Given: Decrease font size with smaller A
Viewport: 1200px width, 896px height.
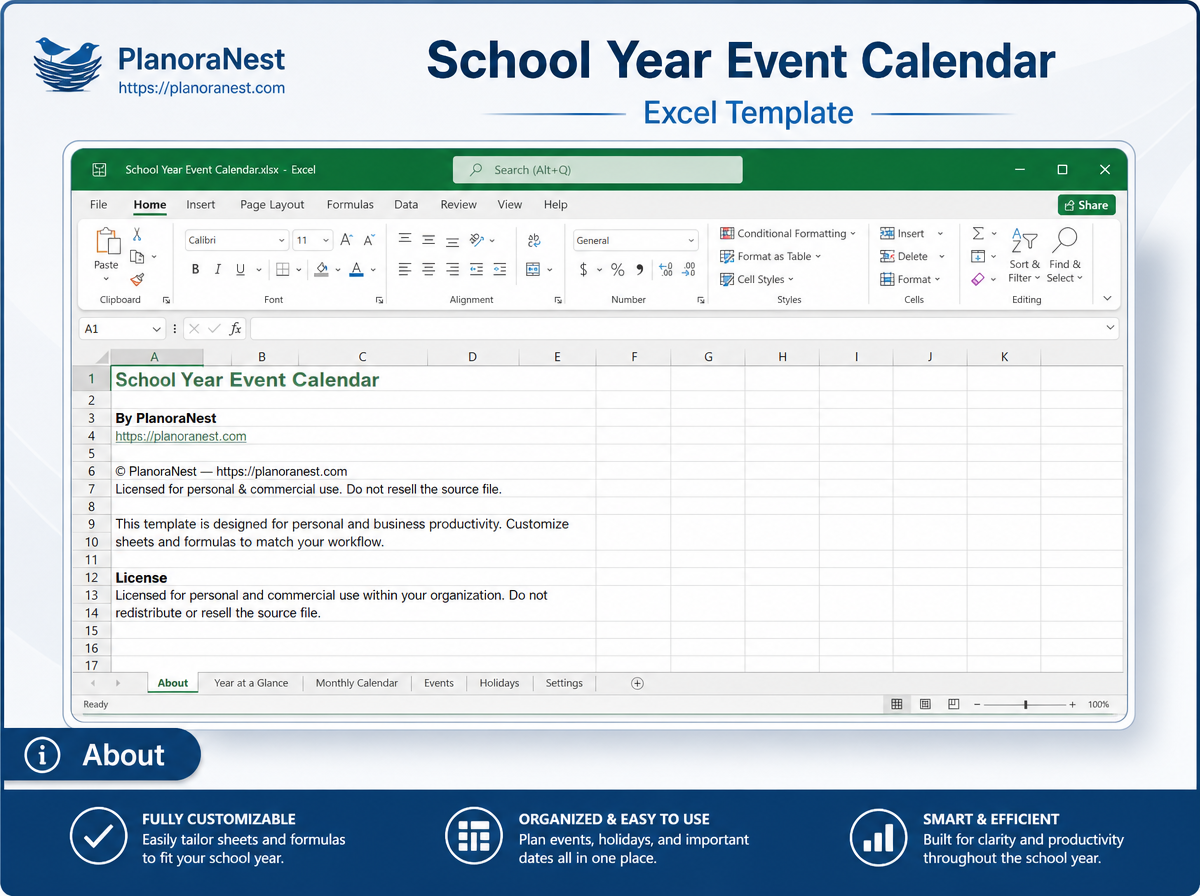Looking at the screenshot, I should tap(369, 240).
